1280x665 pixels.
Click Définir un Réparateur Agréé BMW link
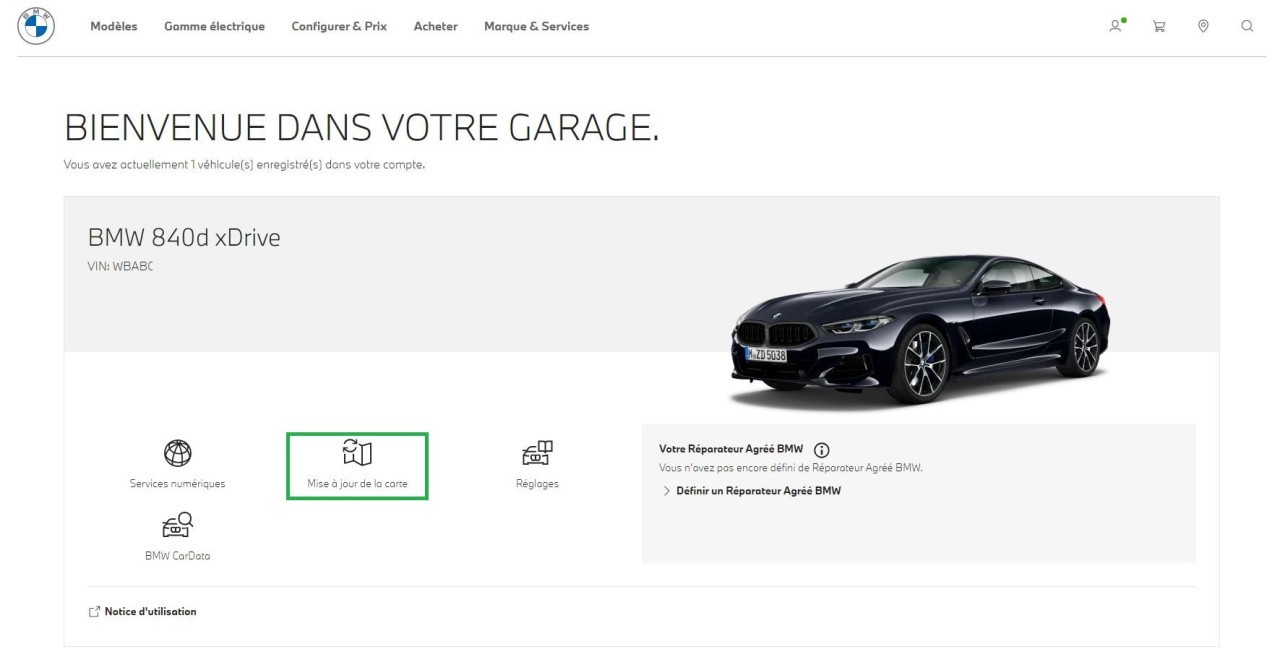point(758,491)
